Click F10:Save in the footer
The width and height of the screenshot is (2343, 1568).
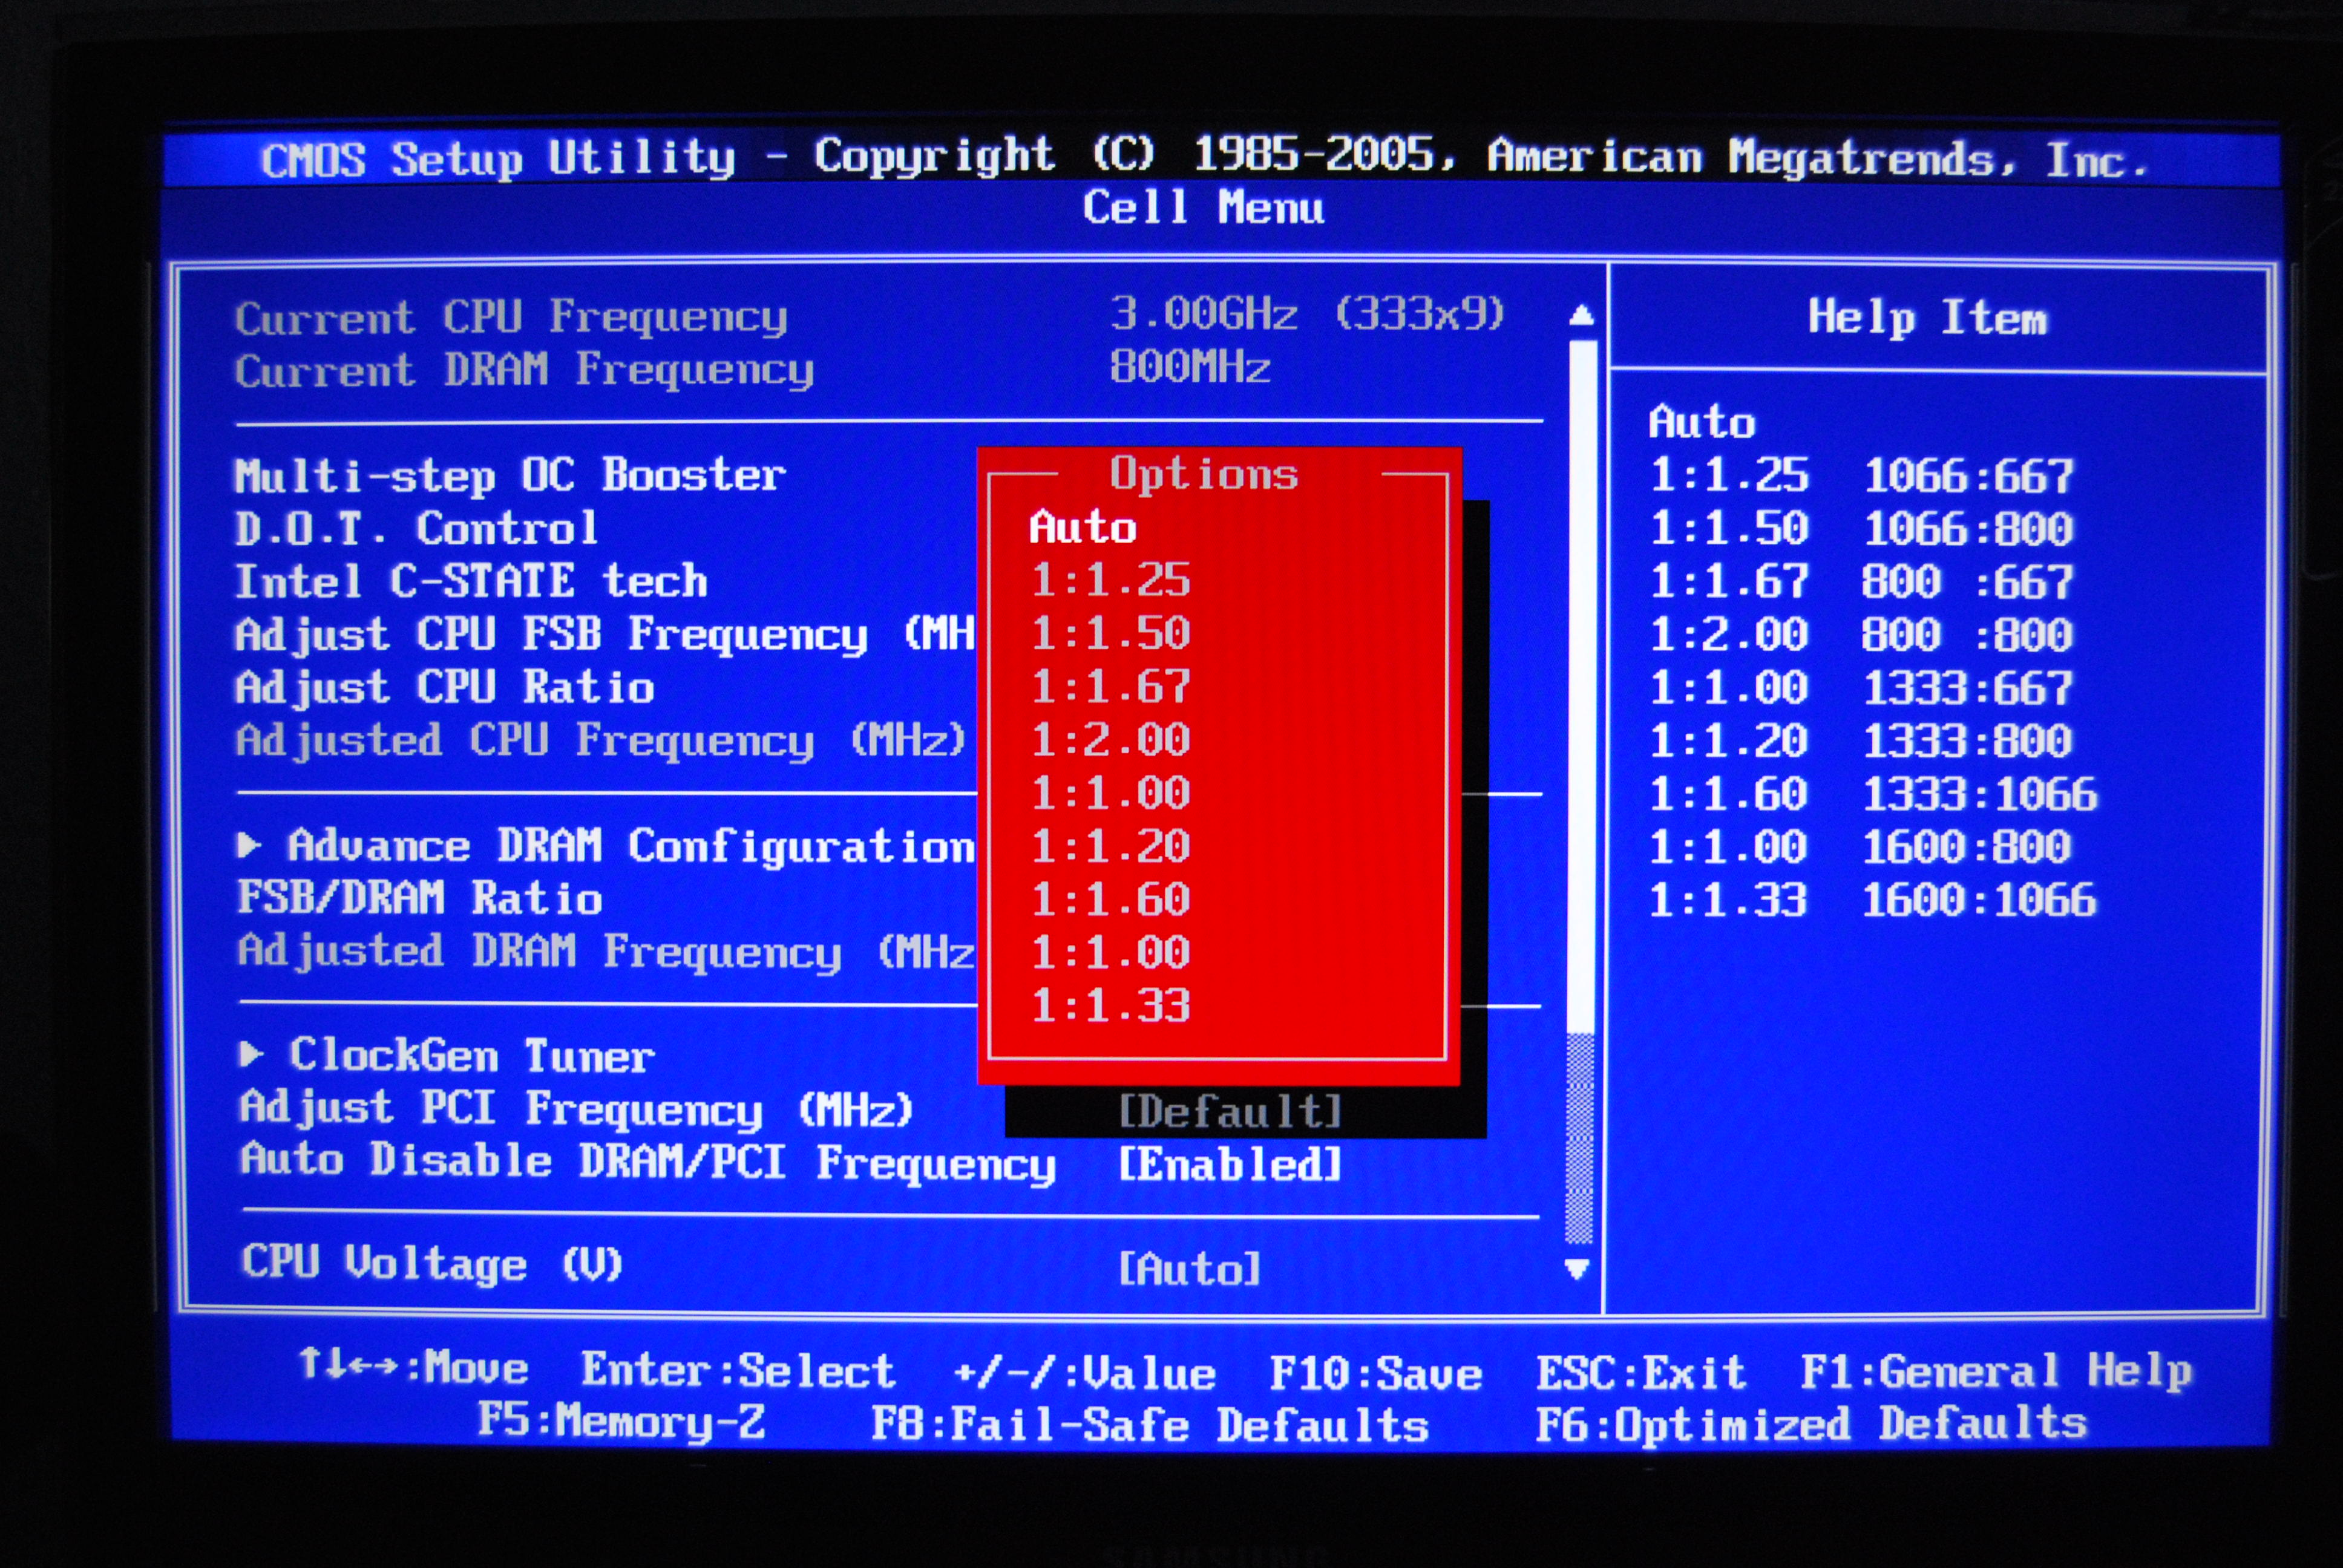pyautogui.click(x=1375, y=1373)
